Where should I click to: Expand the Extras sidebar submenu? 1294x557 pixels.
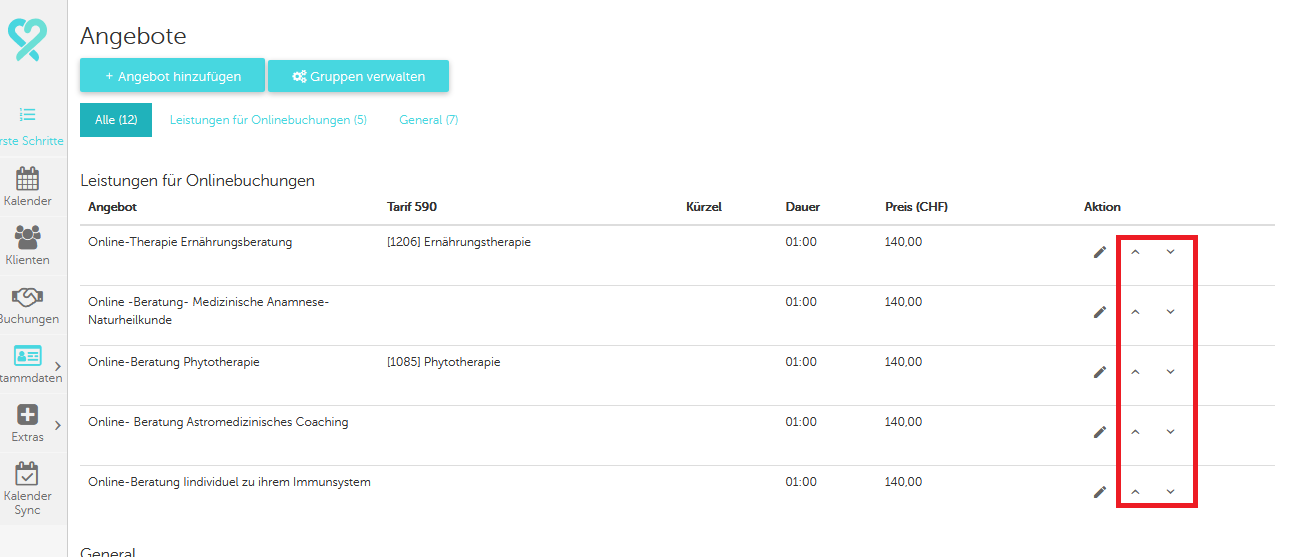coord(57,425)
